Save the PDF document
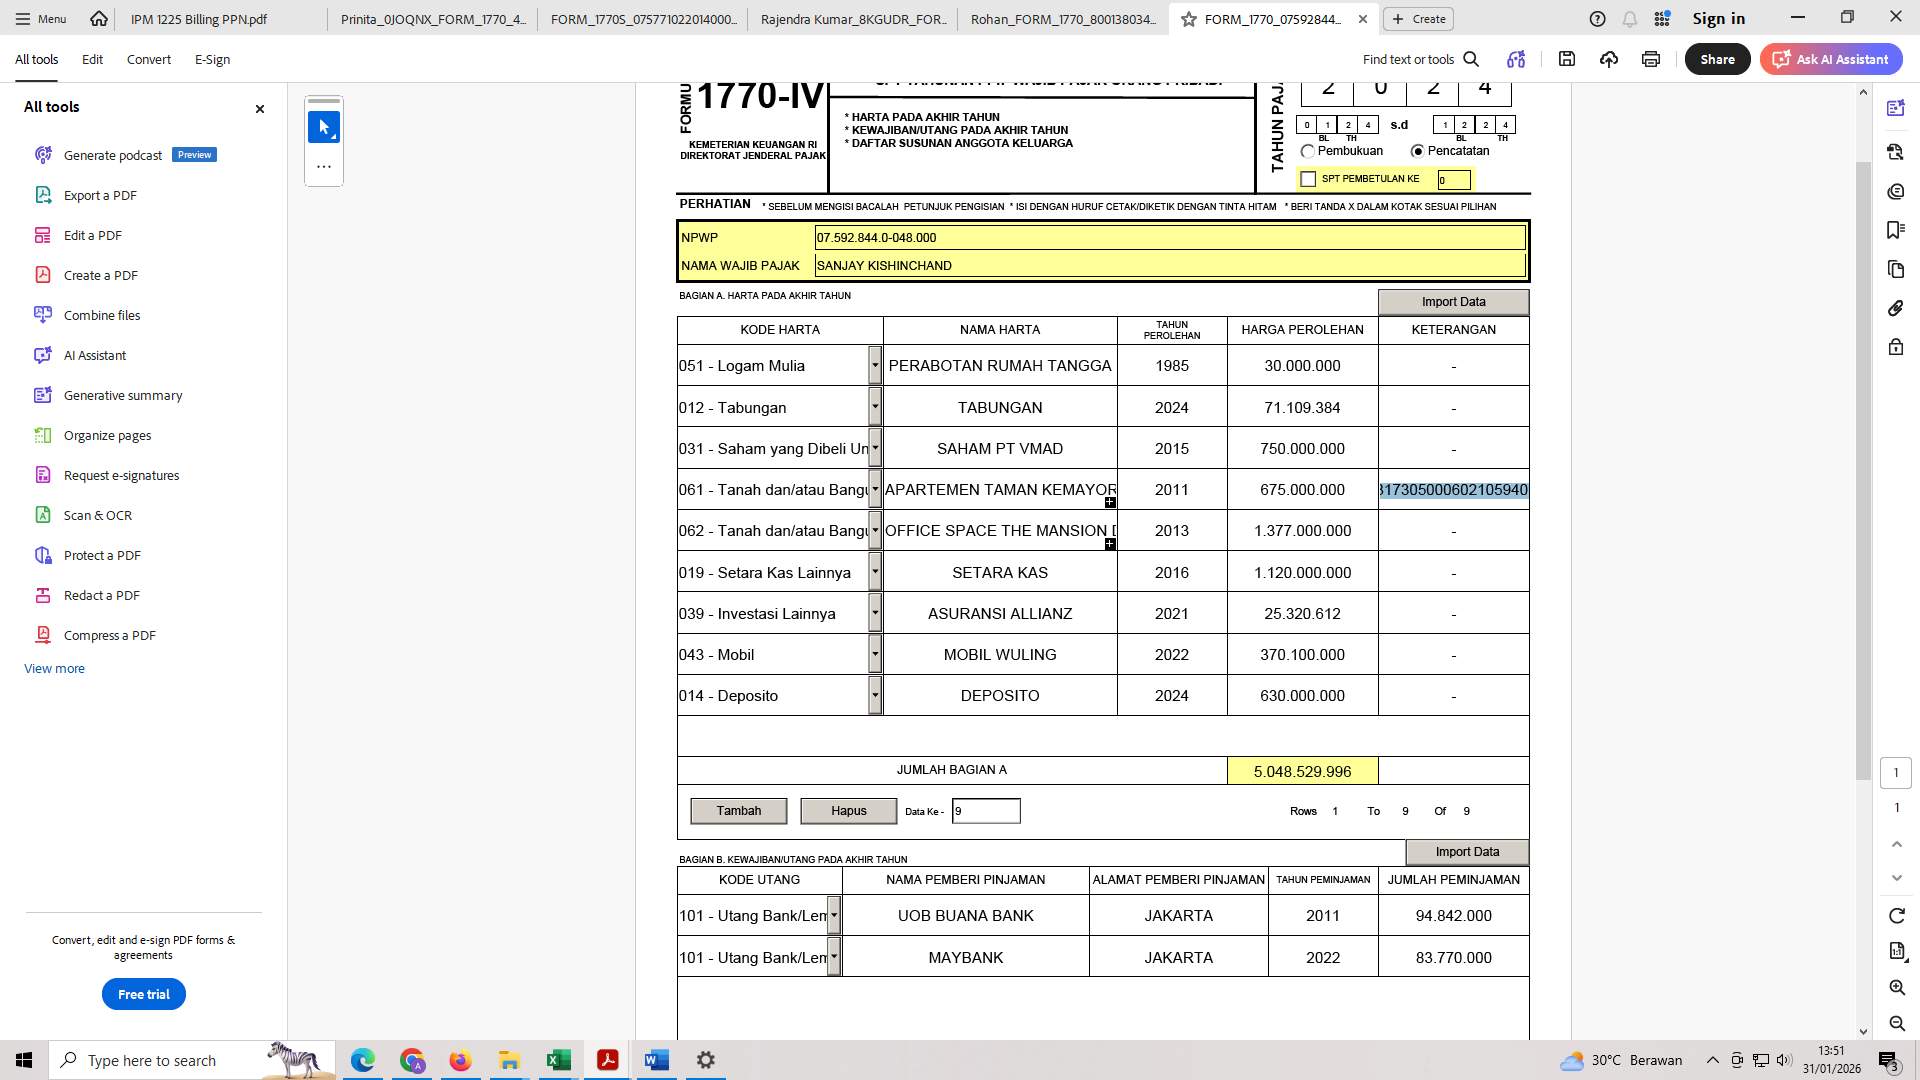Viewport: 1920px width, 1080px height. (1566, 59)
